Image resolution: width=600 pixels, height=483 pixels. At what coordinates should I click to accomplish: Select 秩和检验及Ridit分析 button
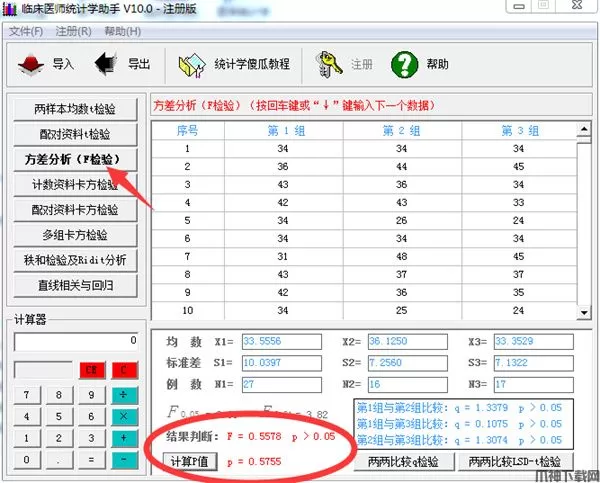pyautogui.click(x=75, y=260)
